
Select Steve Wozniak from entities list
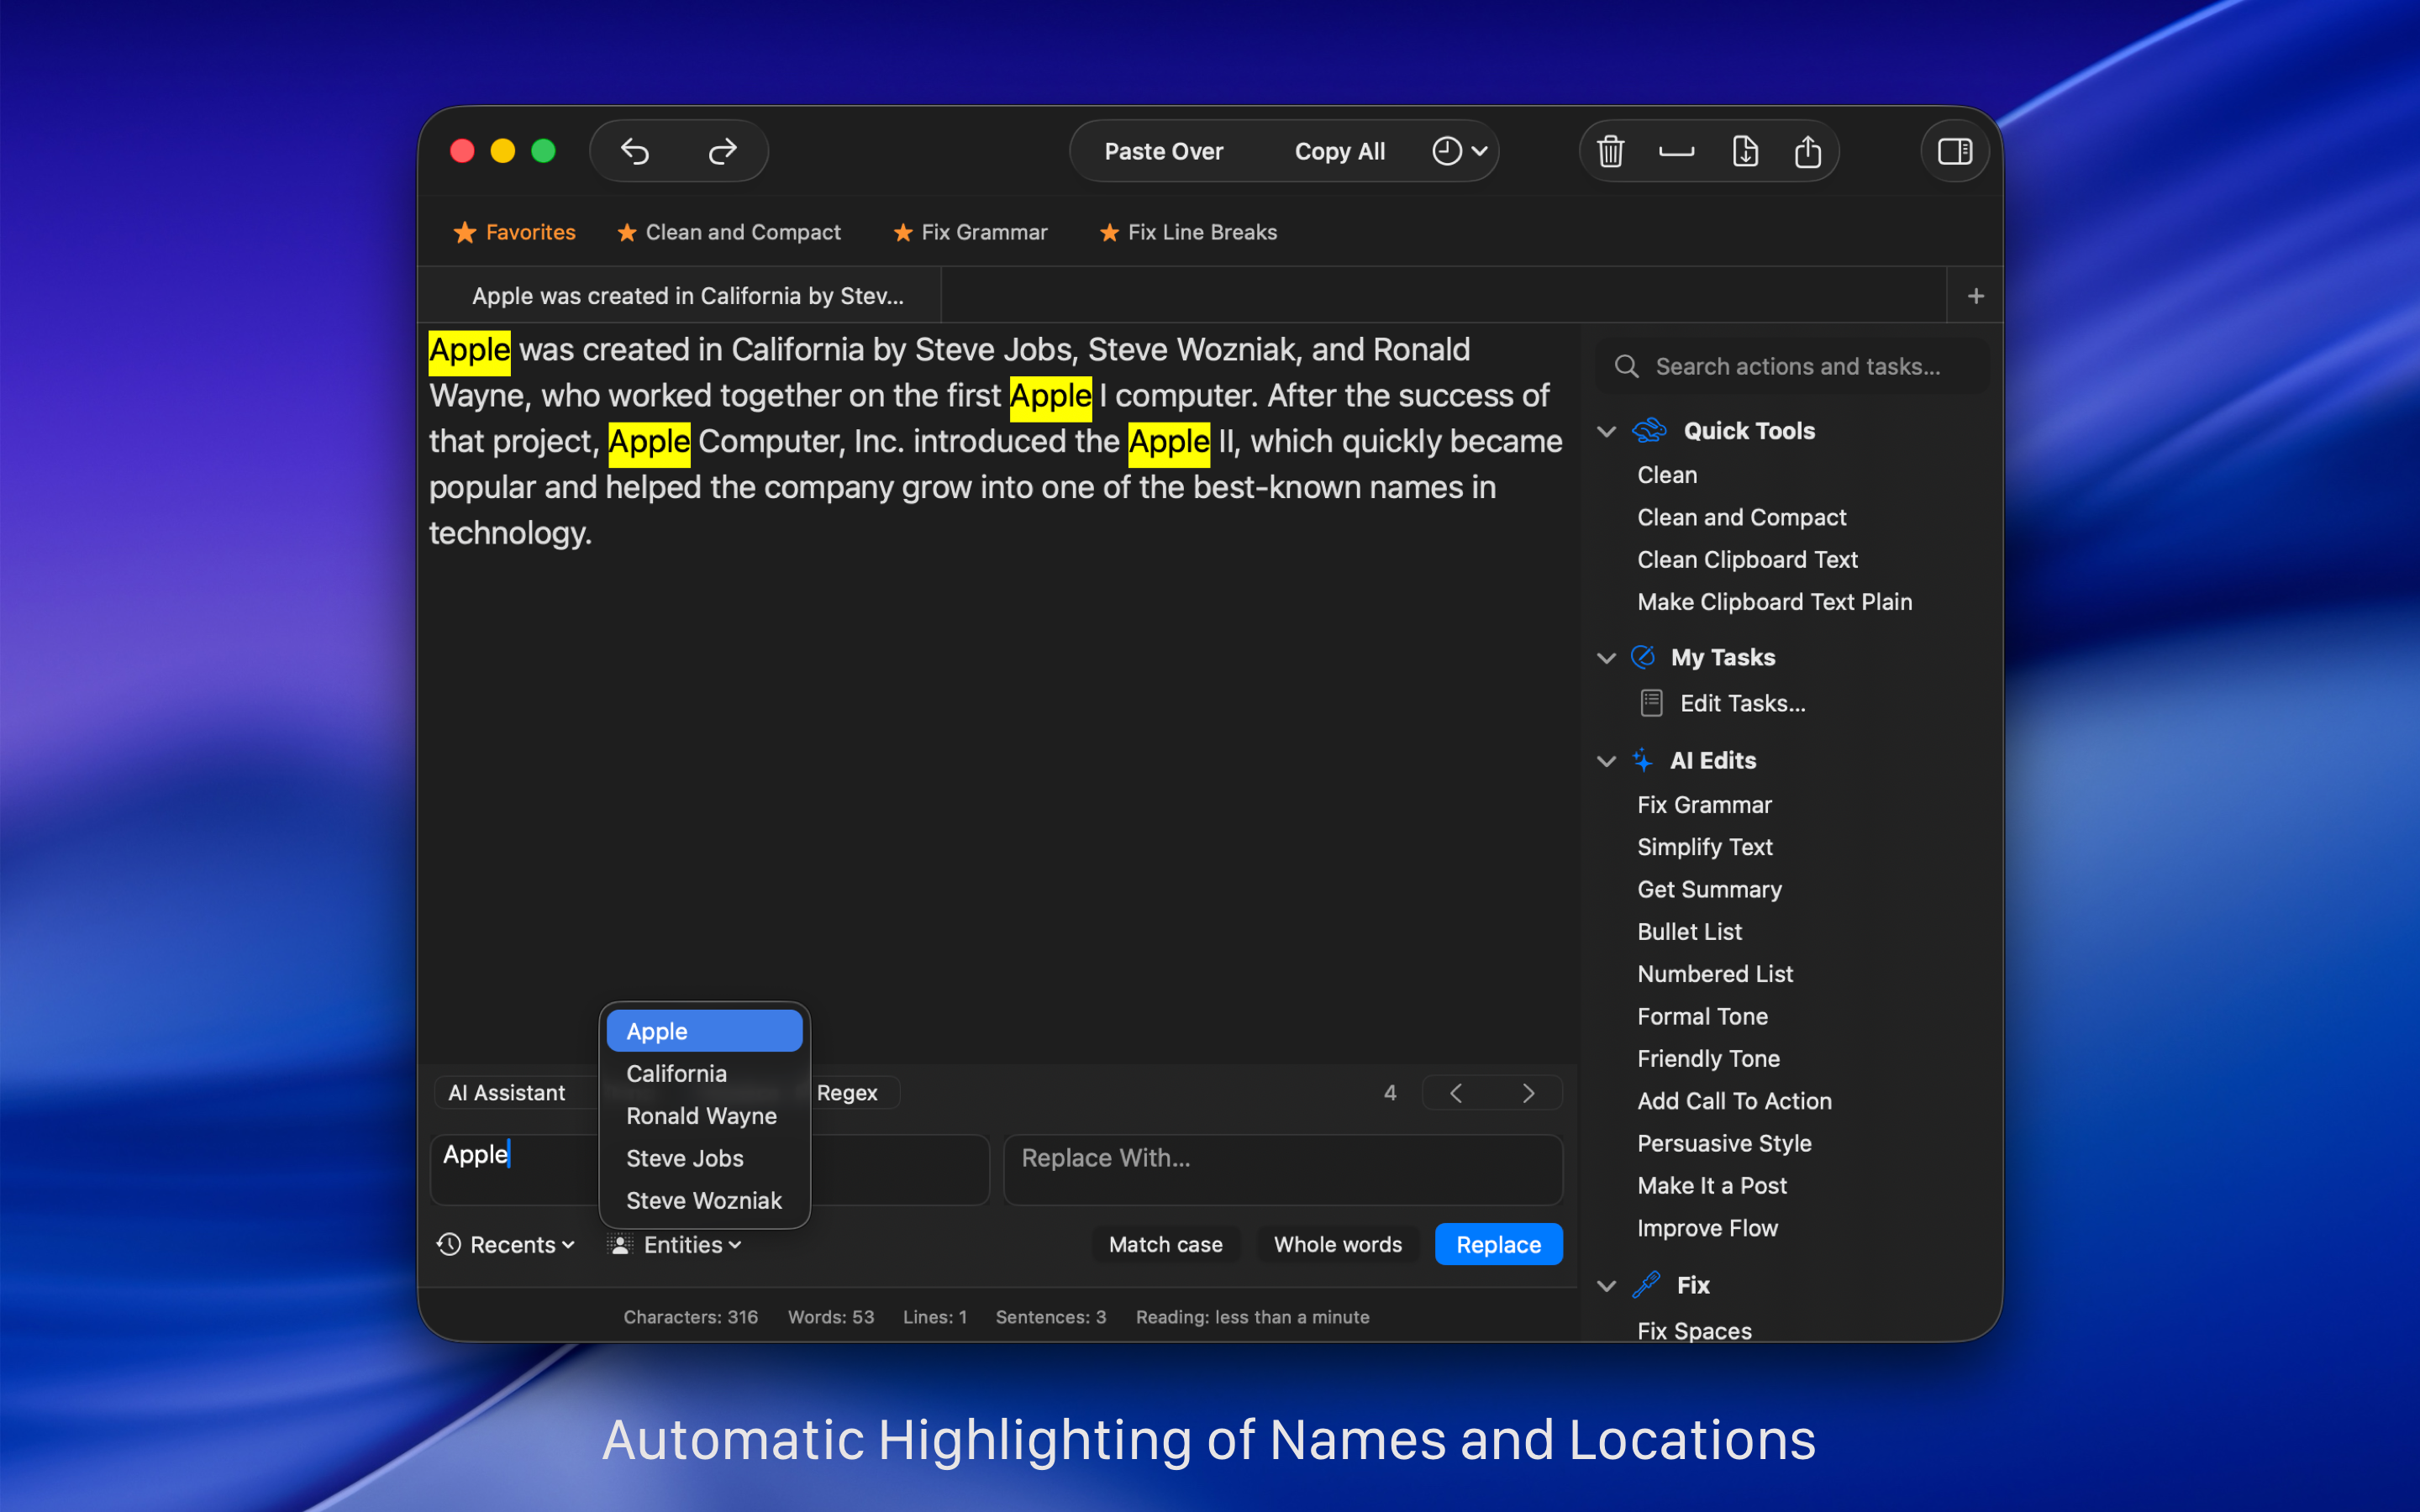[x=703, y=1200]
